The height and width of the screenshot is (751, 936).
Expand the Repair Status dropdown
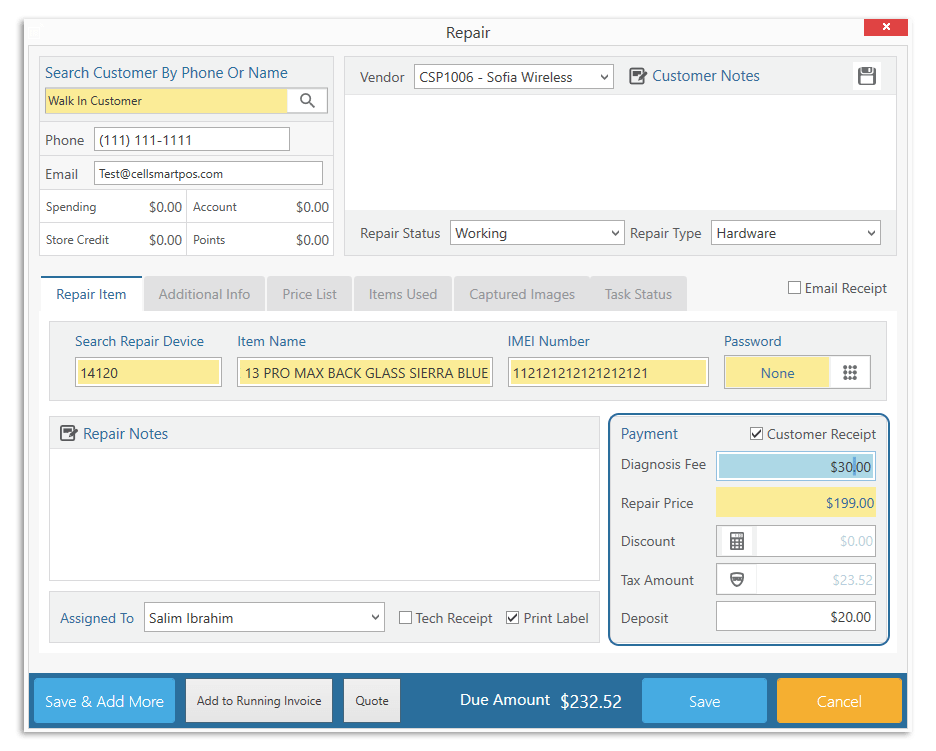[537, 233]
